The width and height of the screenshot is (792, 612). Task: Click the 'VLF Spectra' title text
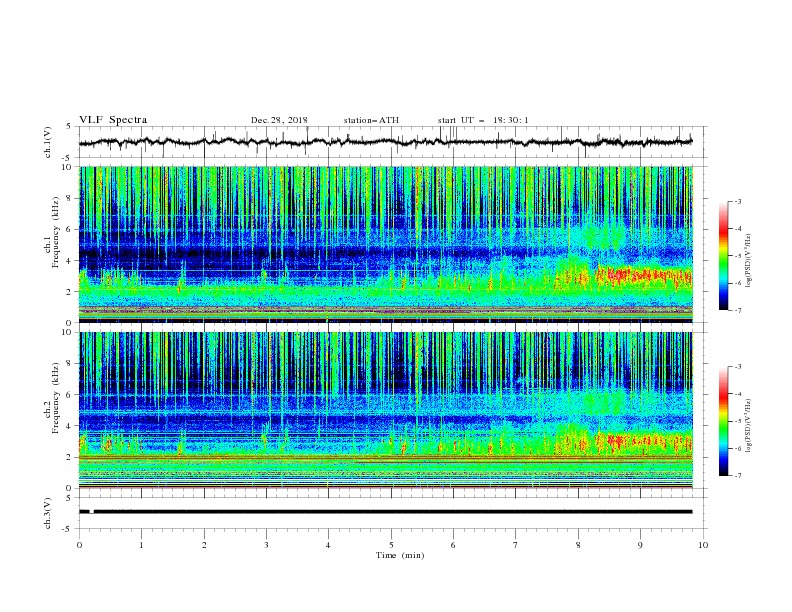pos(113,120)
